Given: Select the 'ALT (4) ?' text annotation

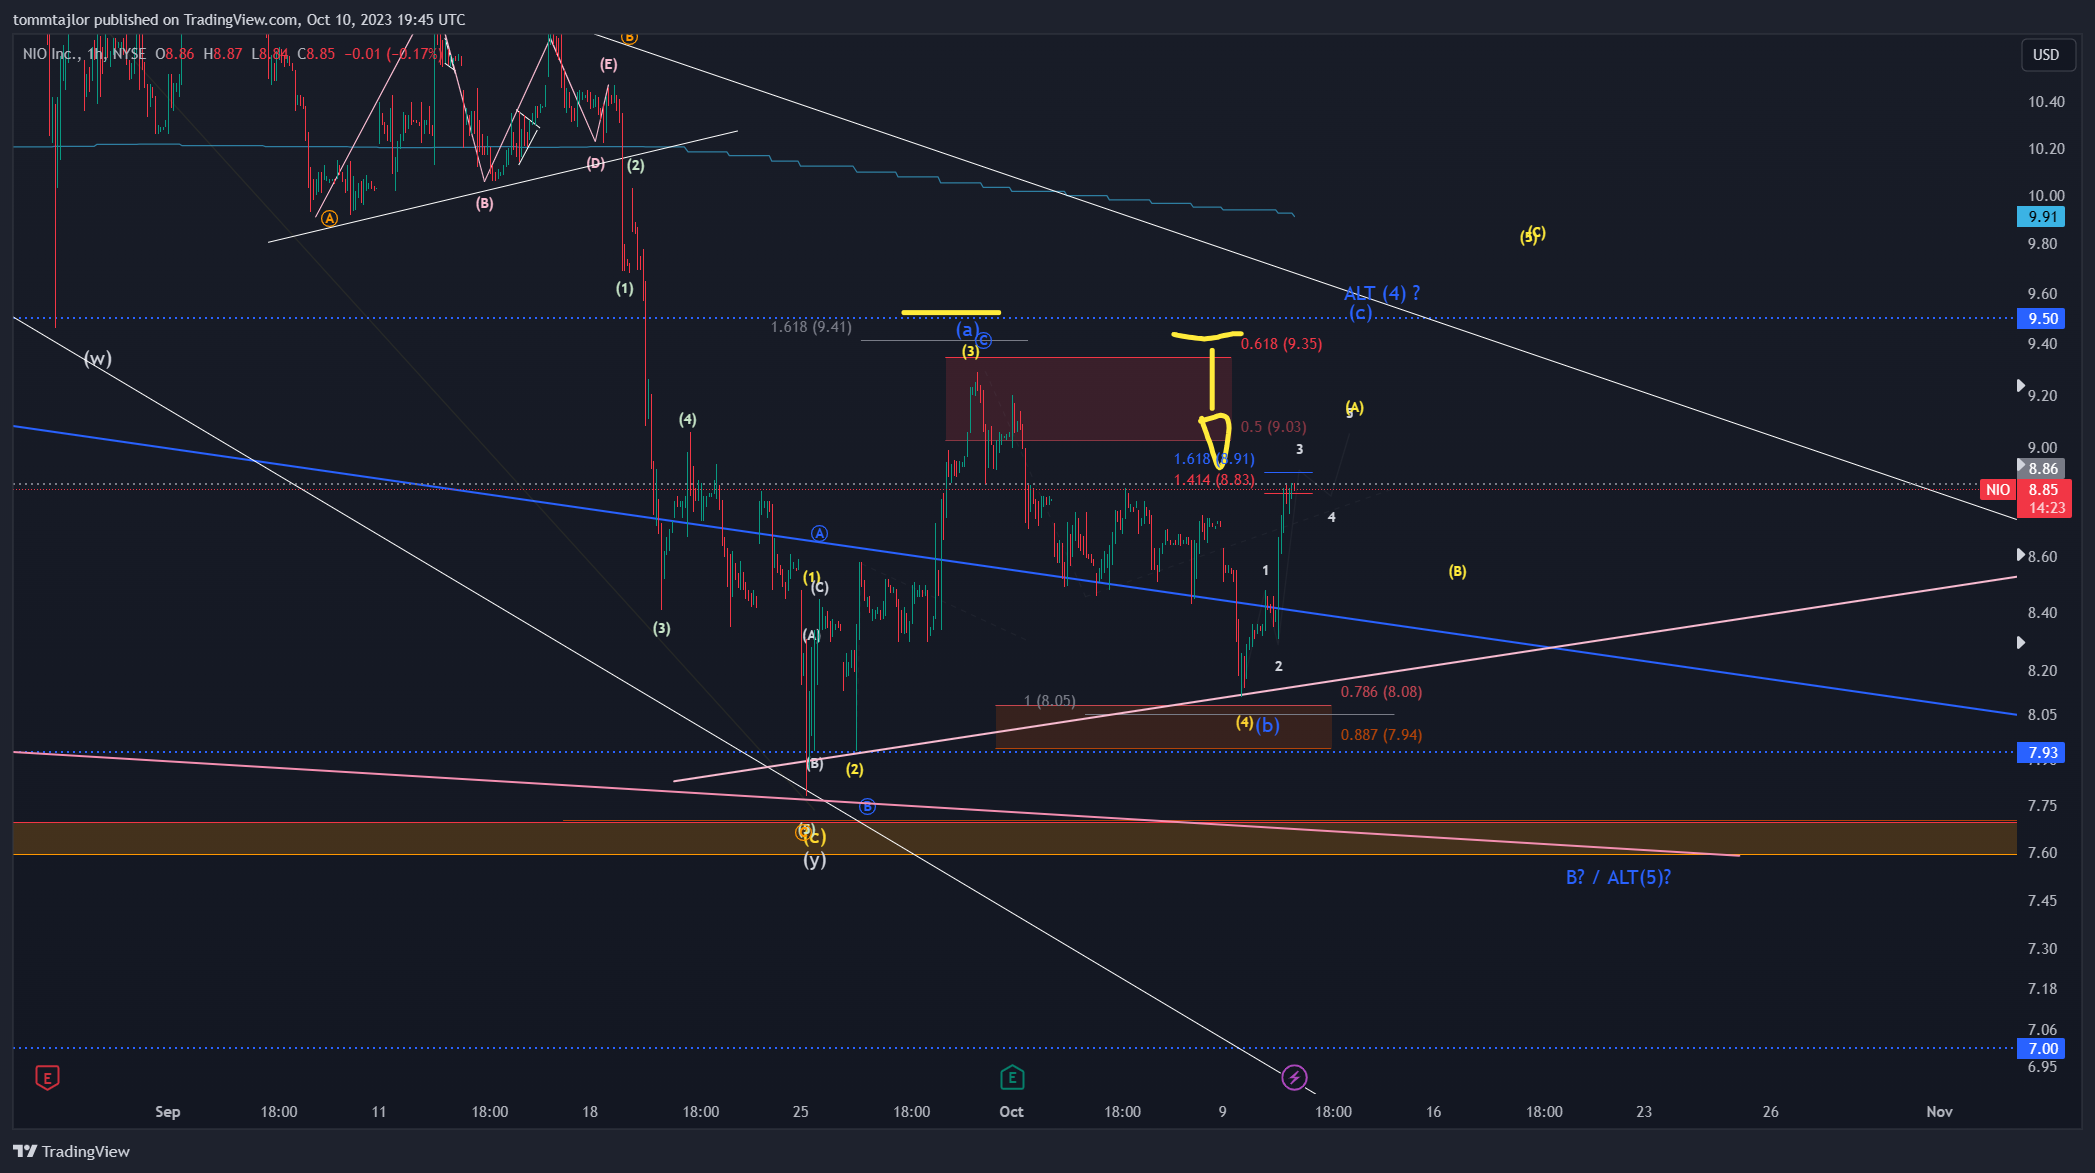Looking at the screenshot, I should tap(1382, 293).
